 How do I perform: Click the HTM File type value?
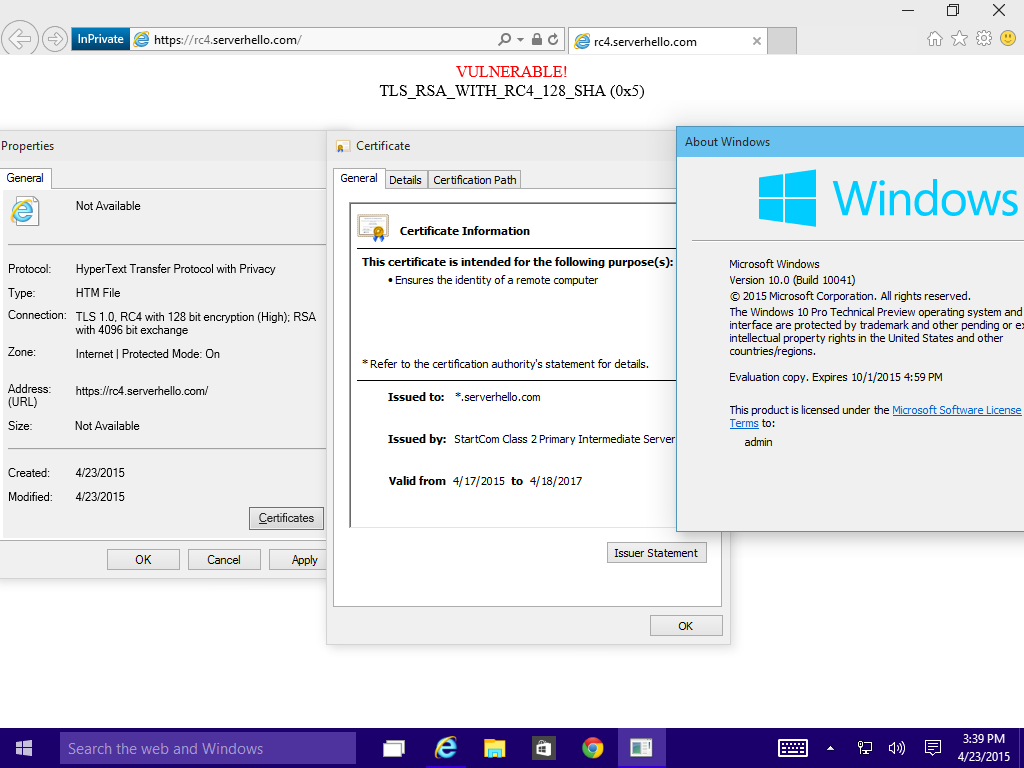tap(98, 293)
